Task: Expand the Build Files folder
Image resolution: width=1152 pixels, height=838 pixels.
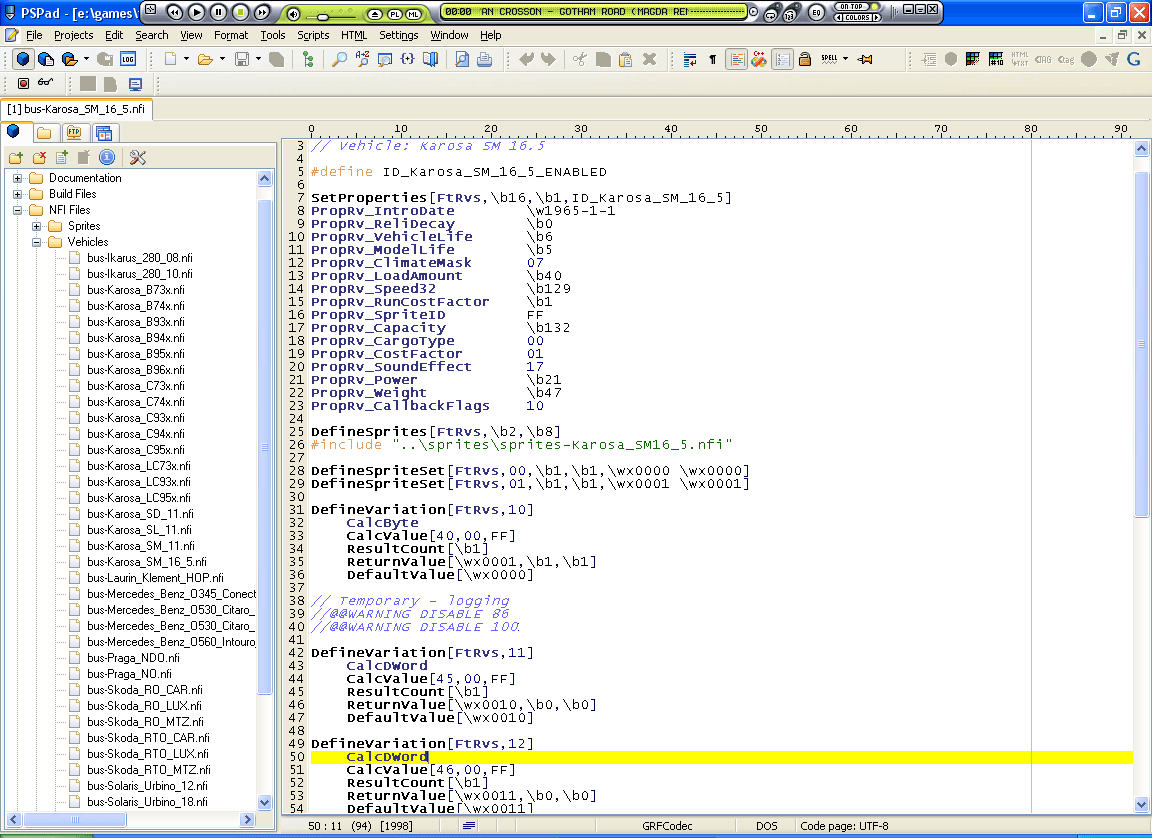Action: click(x=18, y=194)
